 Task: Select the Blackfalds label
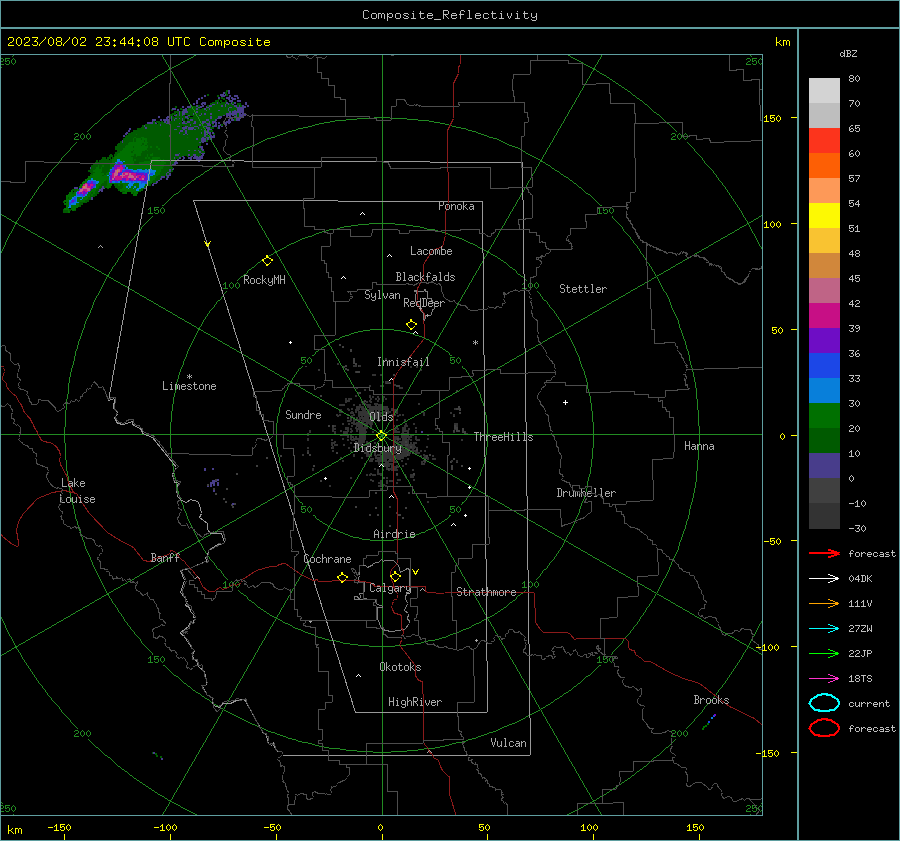point(425,277)
